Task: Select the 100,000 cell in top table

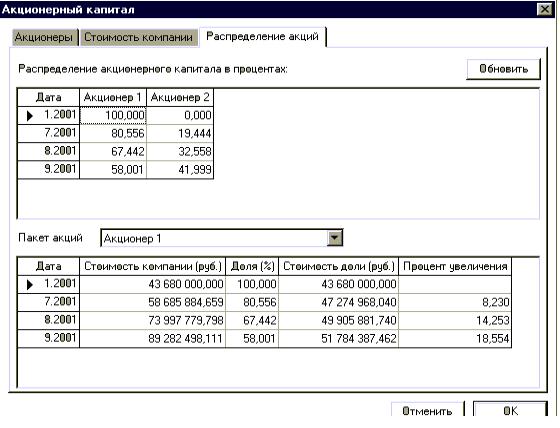Action: (113, 115)
